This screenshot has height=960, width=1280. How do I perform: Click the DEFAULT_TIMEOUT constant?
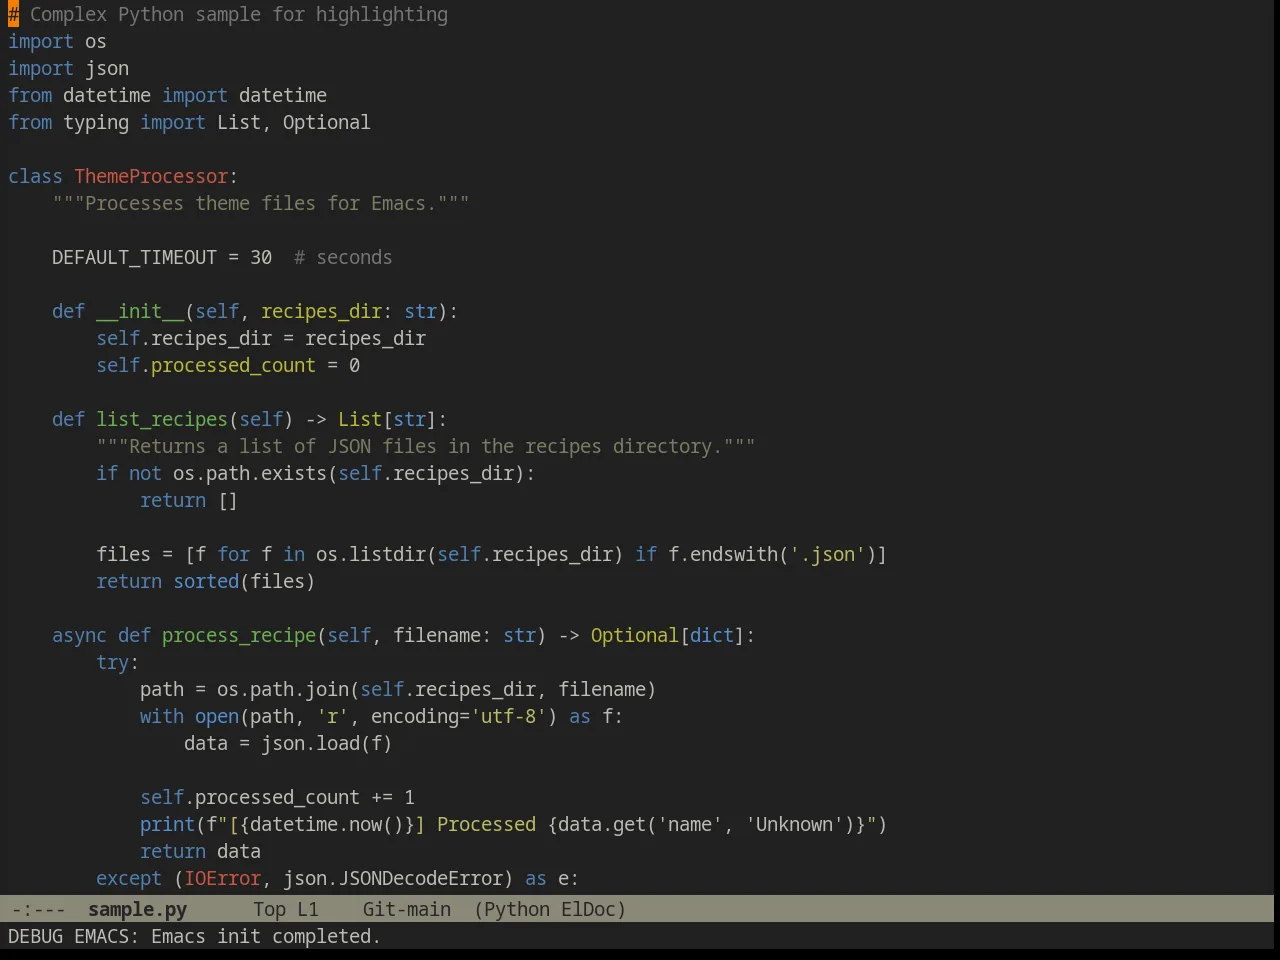(x=134, y=257)
